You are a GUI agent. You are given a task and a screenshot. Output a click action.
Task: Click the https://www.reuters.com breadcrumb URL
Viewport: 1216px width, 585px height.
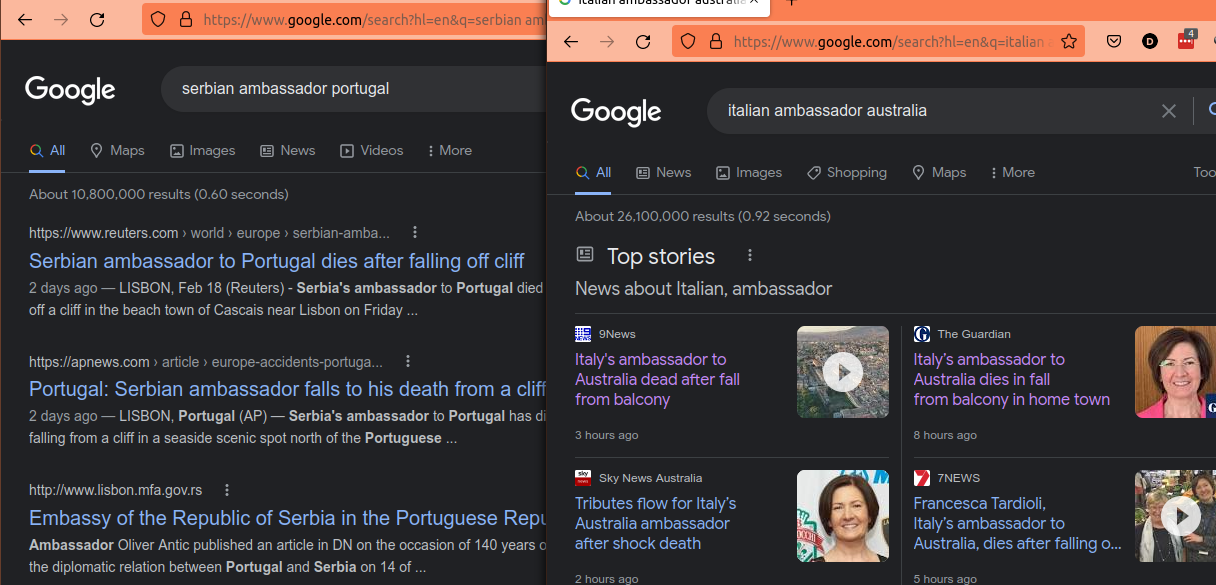(104, 233)
